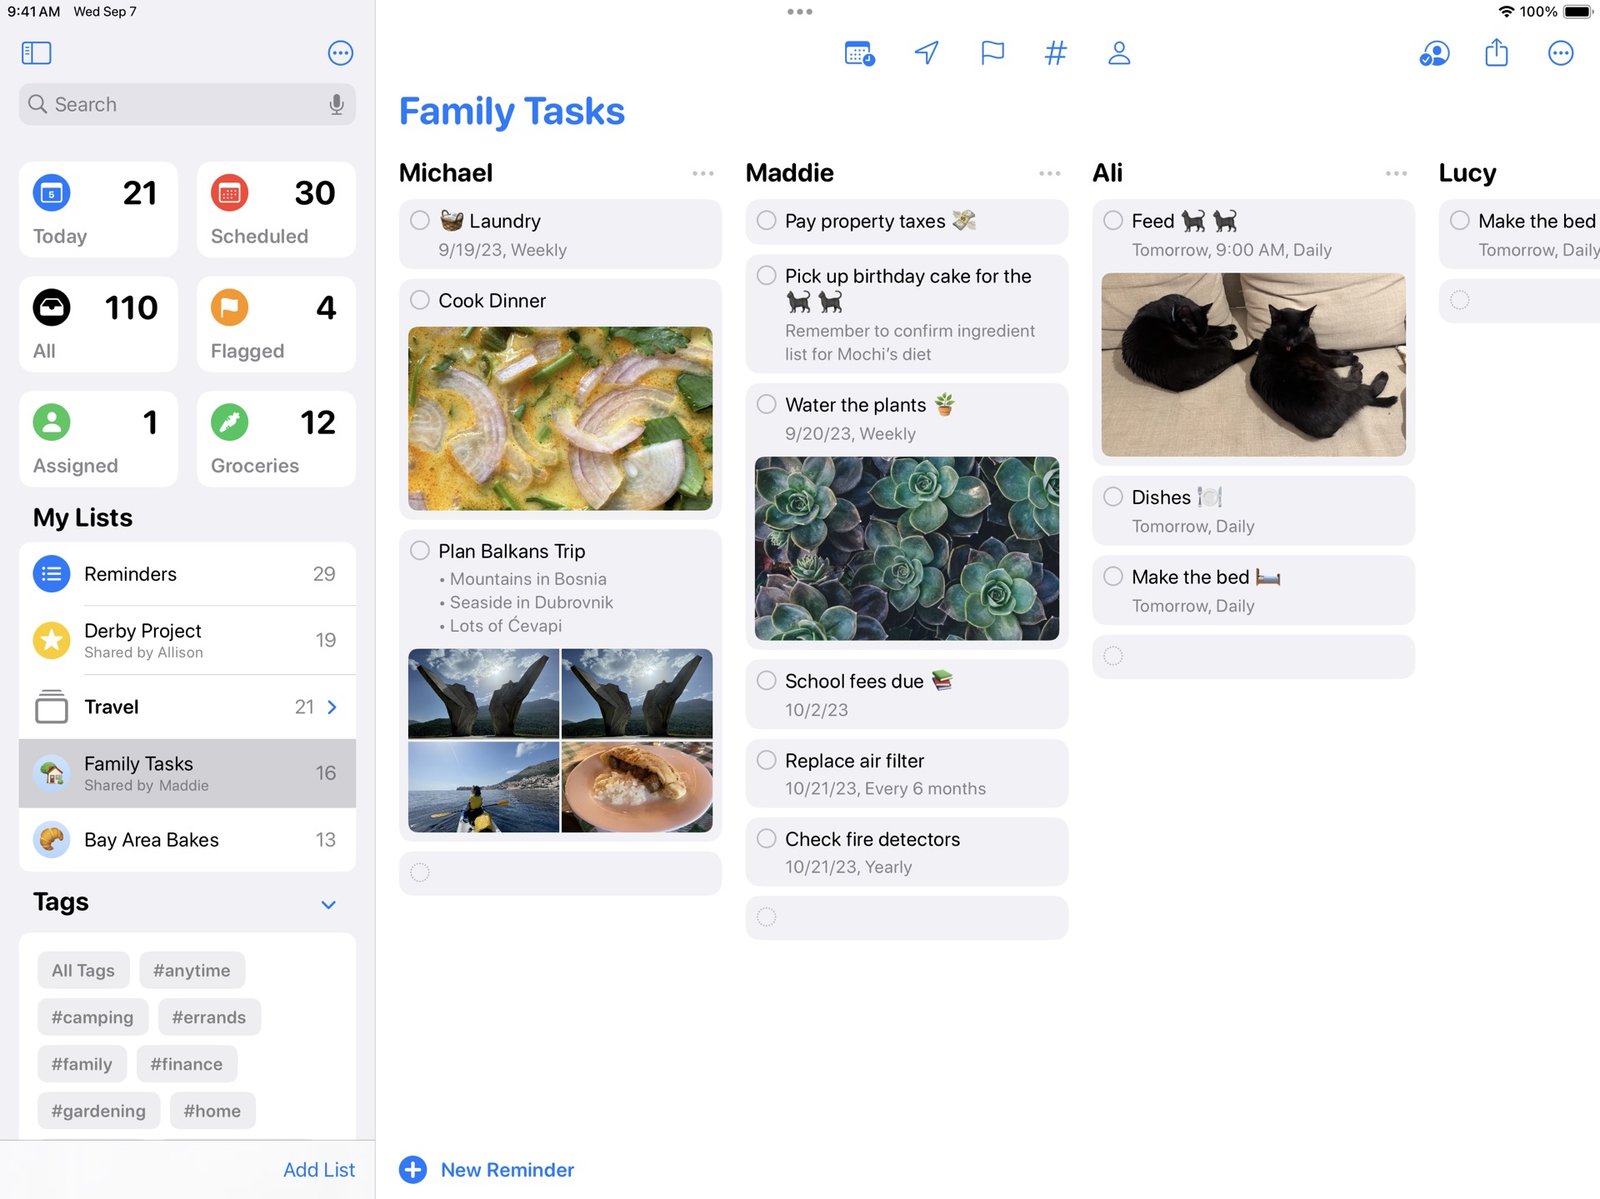This screenshot has width=1600, height=1199.
Task: Filter by the #gardening tag
Action: coord(98,1111)
